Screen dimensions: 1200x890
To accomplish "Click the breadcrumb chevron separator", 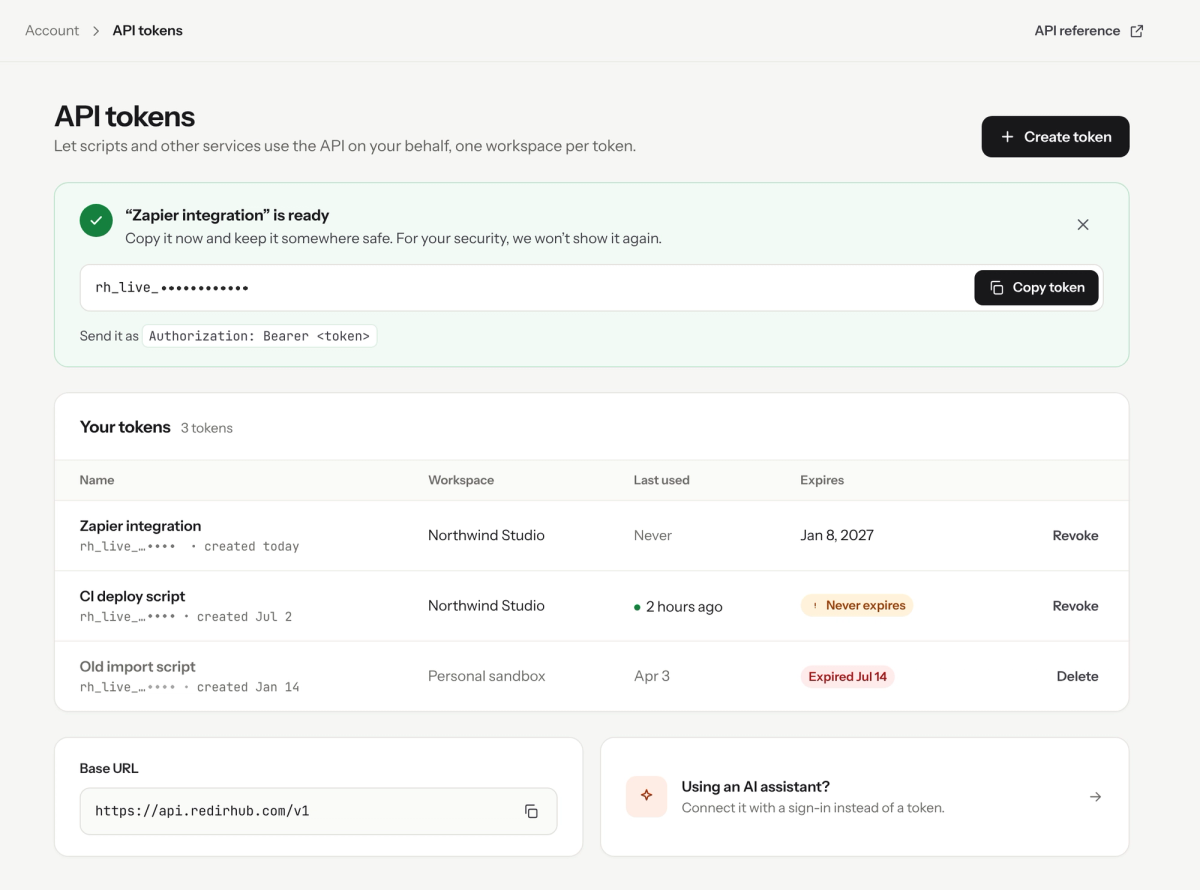I will coord(96,31).
